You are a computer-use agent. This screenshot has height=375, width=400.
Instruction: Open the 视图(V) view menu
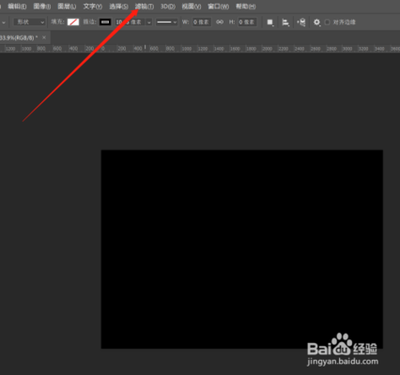pyautogui.click(x=191, y=6)
